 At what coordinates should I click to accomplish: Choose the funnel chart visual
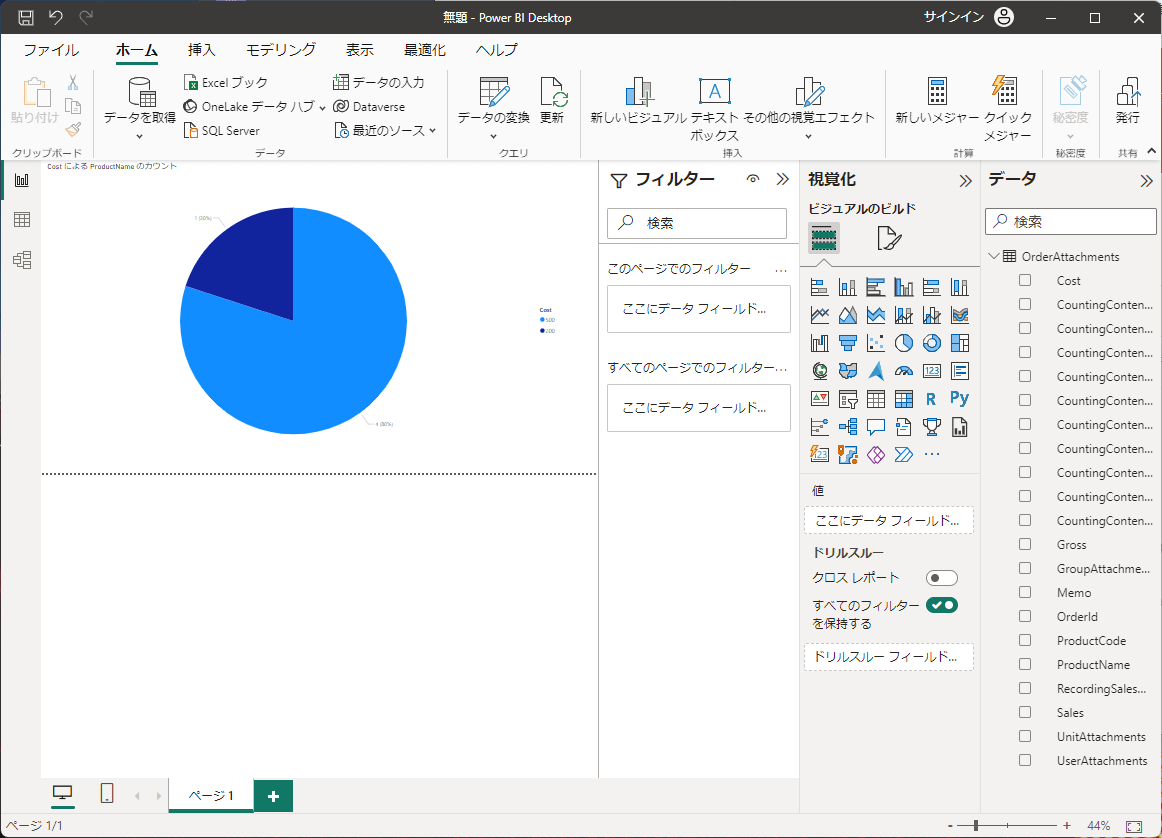coord(848,343)
